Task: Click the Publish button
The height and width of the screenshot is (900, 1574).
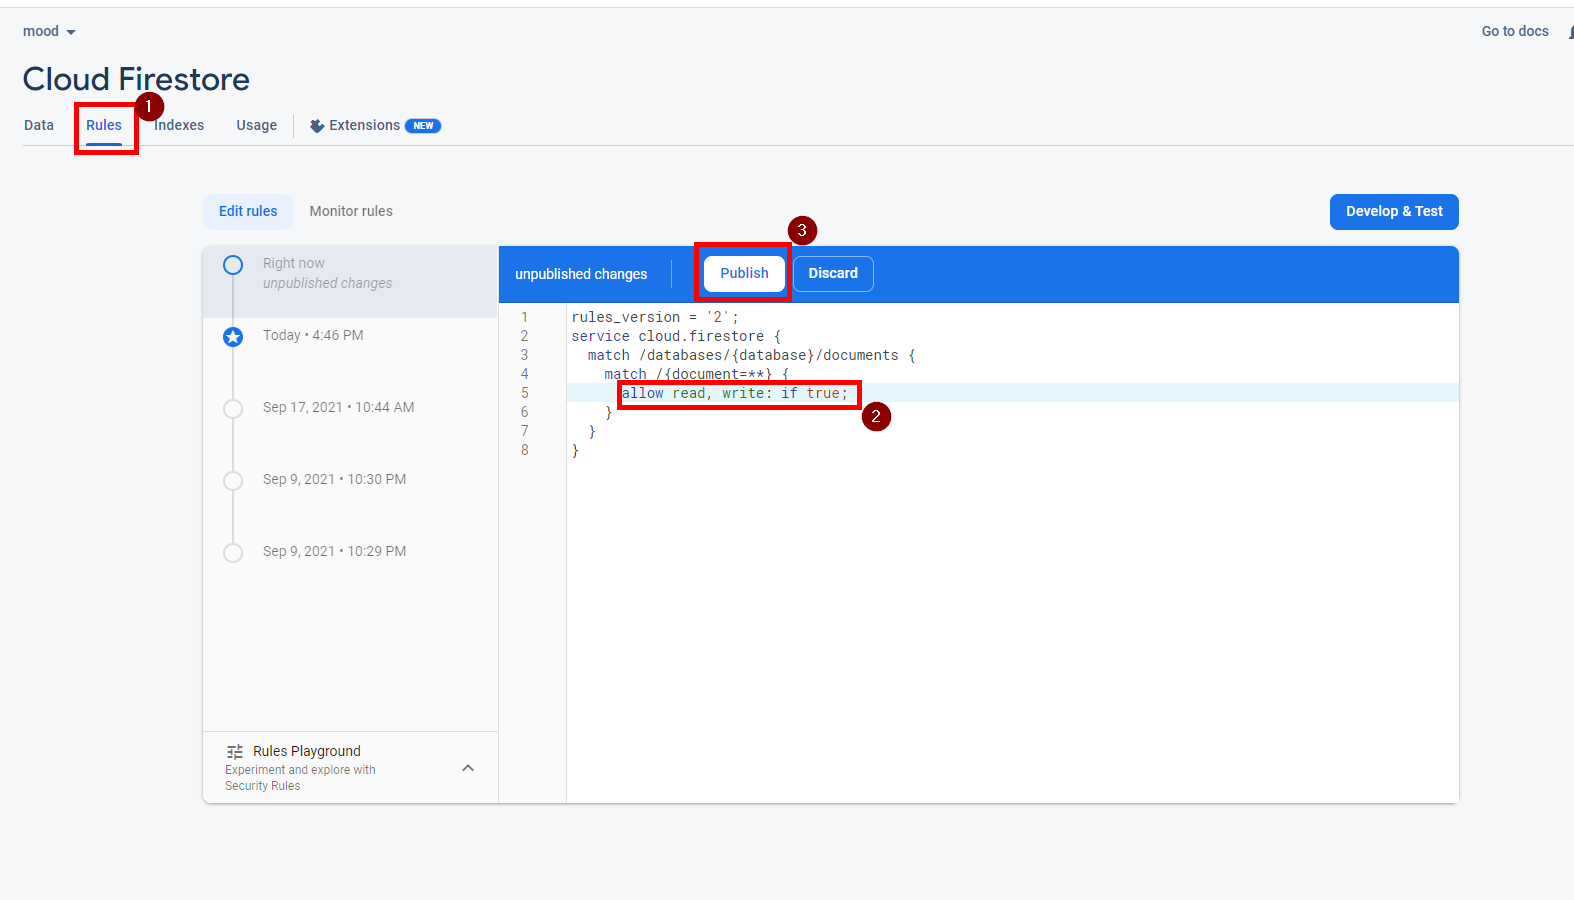Action: pos(744,274)
